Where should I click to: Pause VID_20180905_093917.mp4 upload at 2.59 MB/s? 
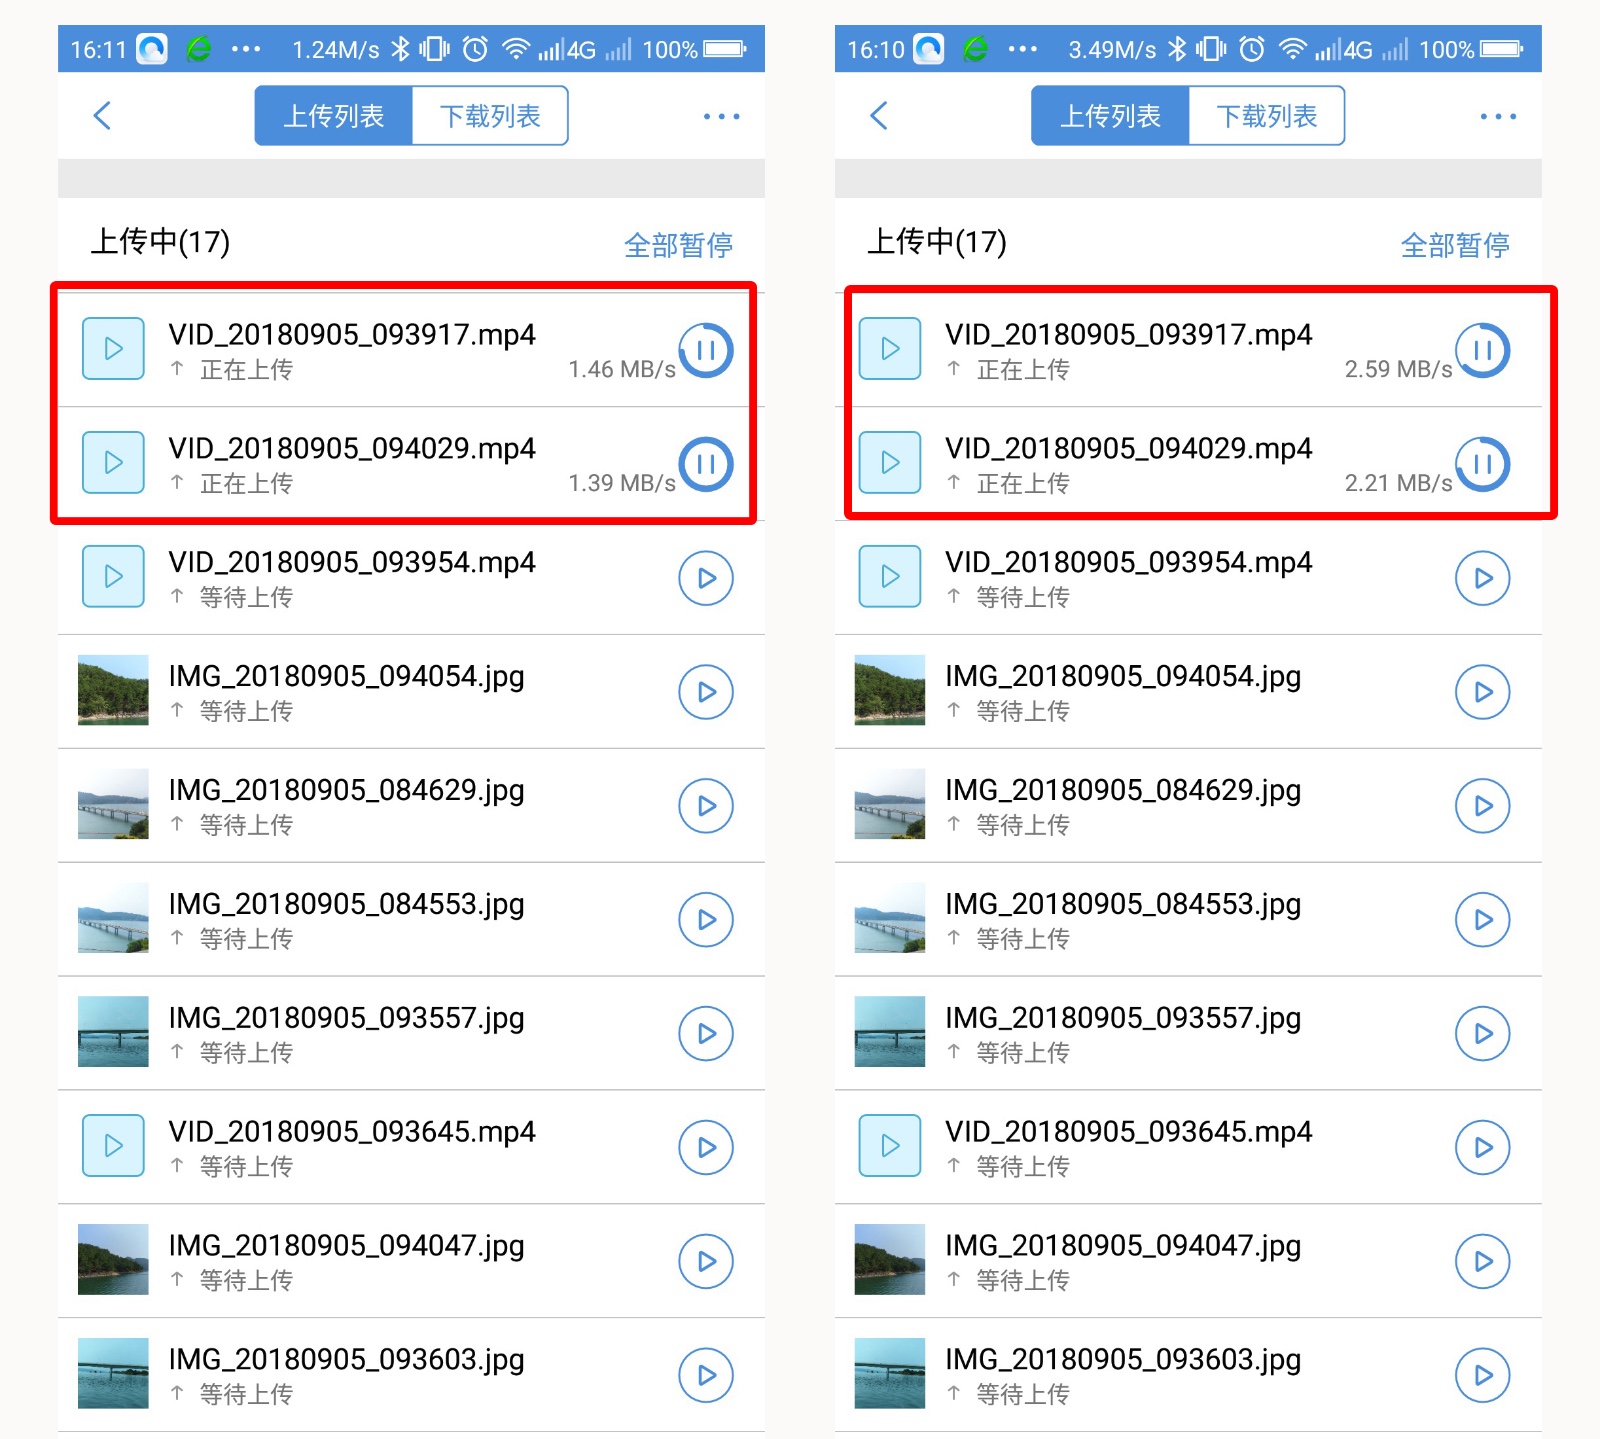1482,350
